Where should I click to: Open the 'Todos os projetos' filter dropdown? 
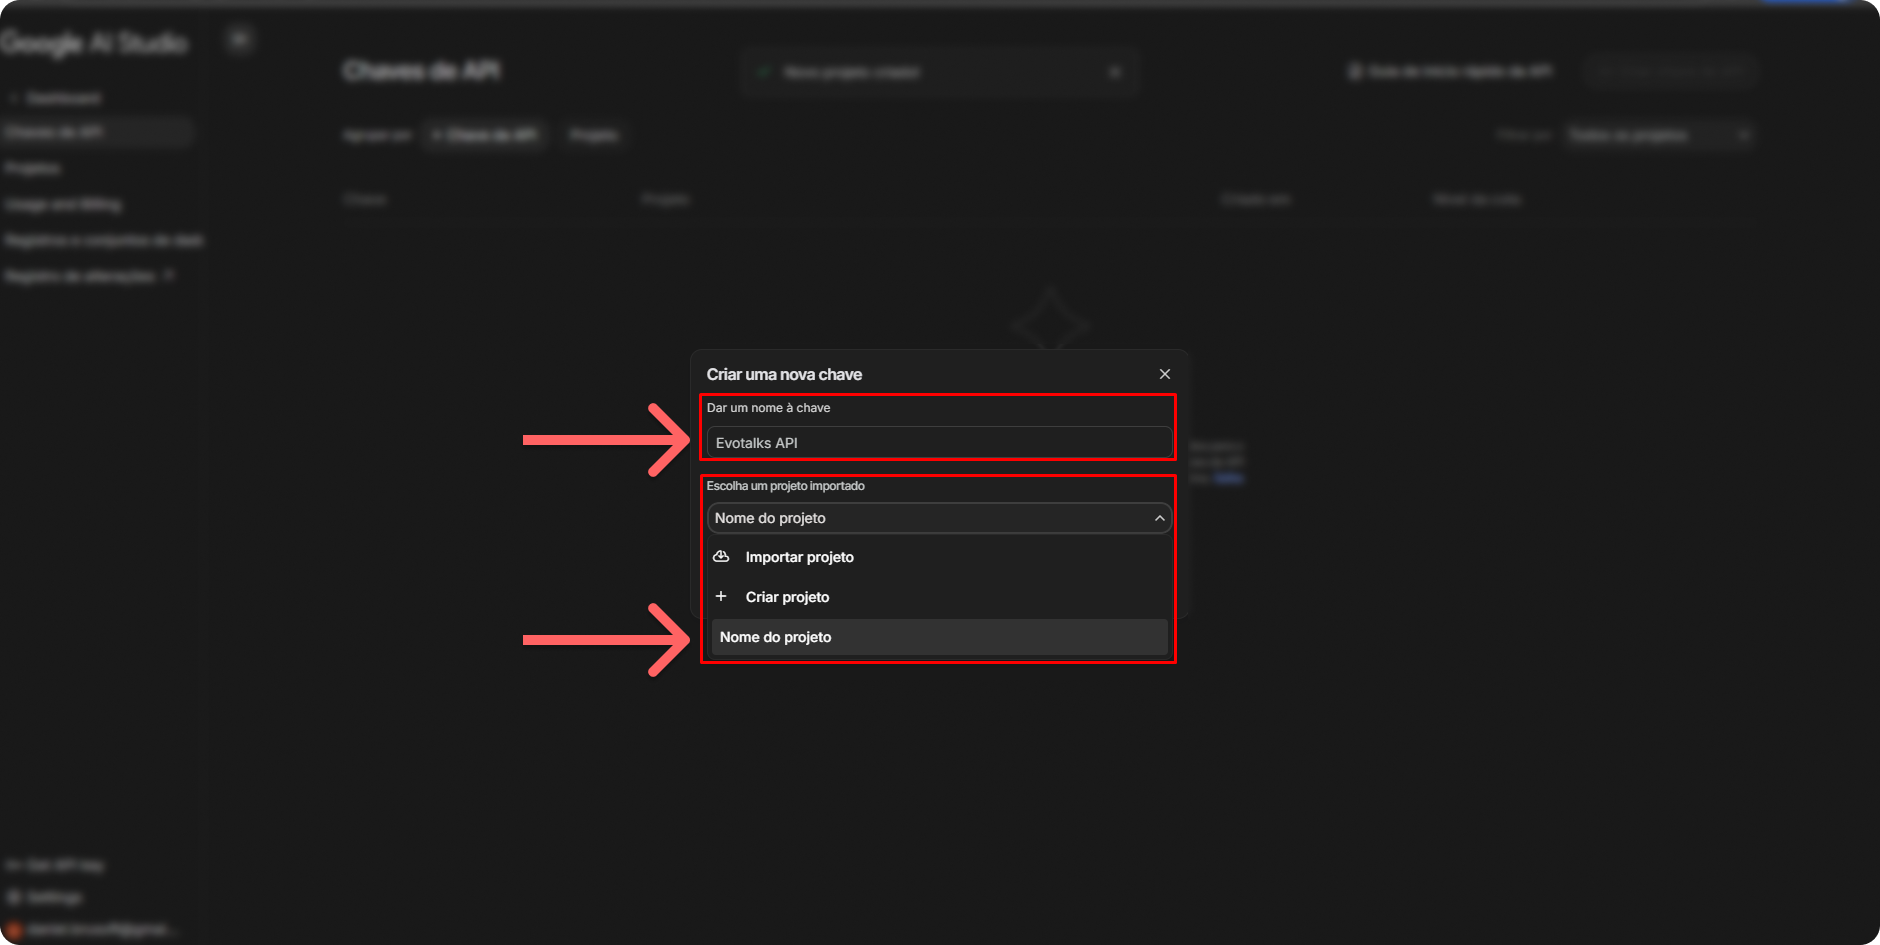click(1658, 135)
